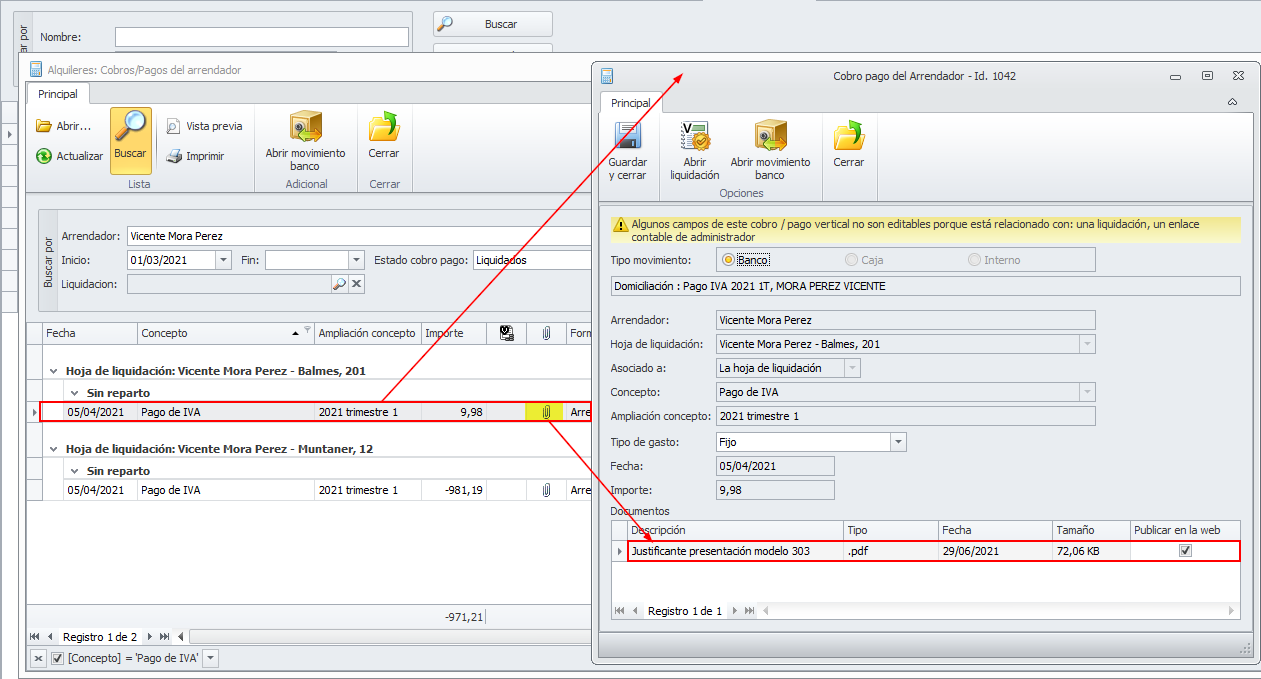
Task: Open the Fin date dropdown
Action: pos(356,260)
